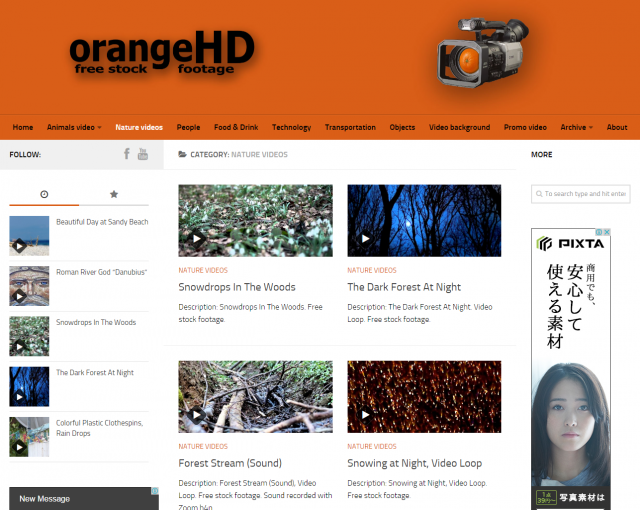Play the Snowing at Night video thumbnail
The image size is (640, 510).
424,396
